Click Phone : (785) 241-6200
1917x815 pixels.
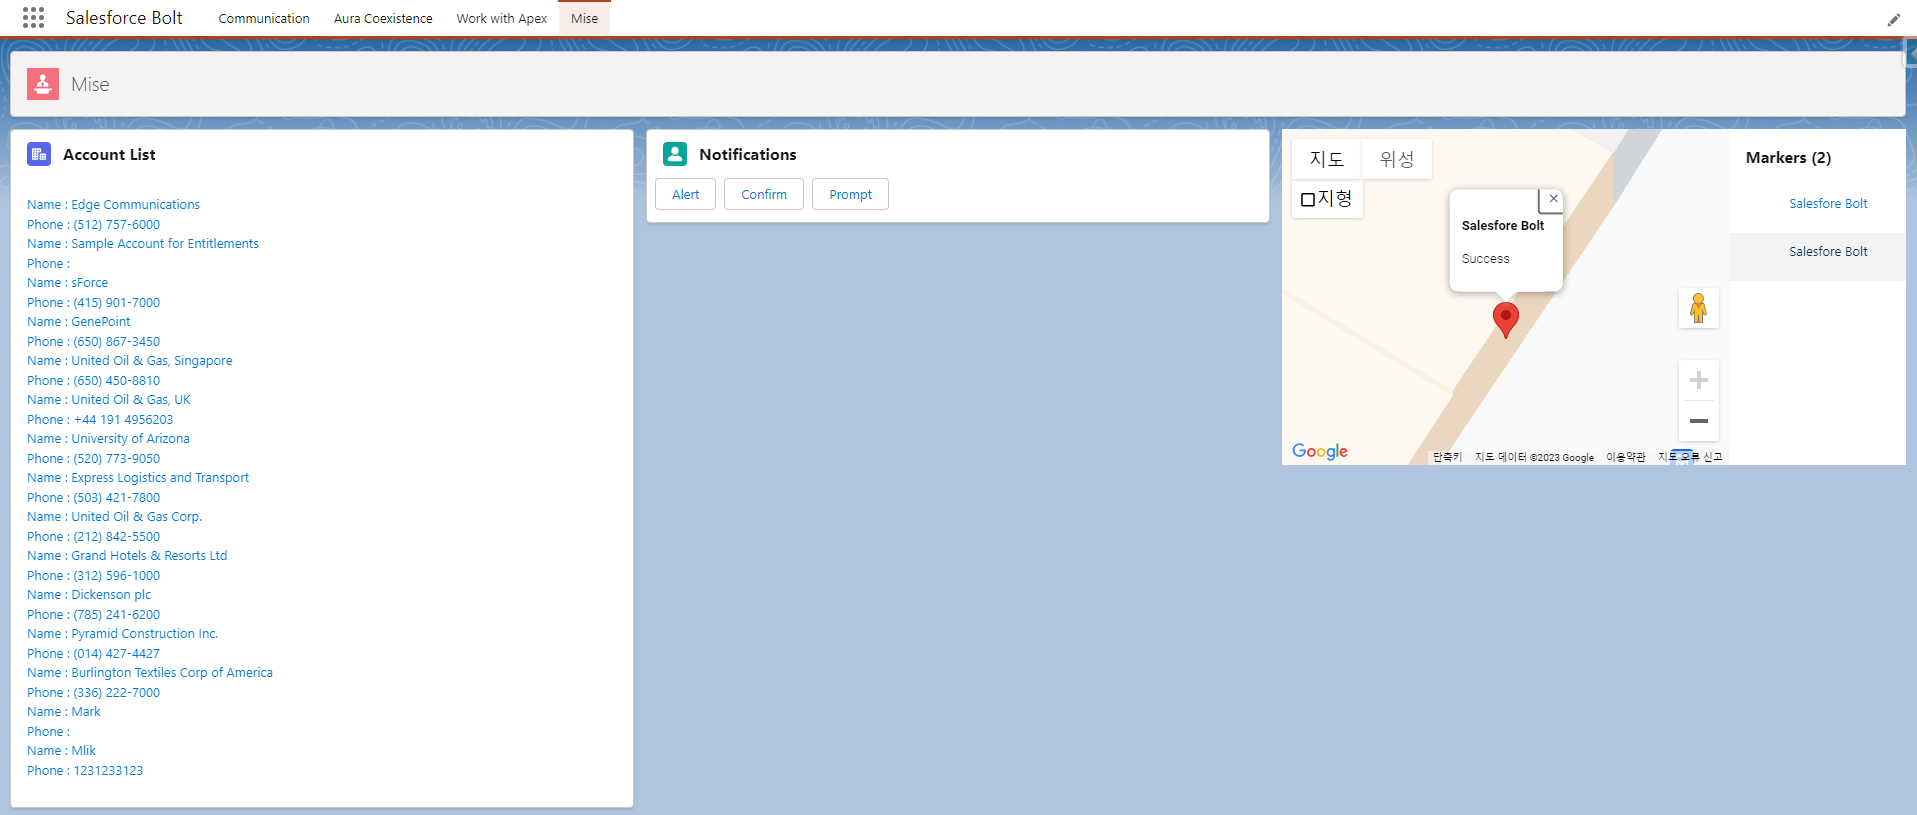pos(93,615)
